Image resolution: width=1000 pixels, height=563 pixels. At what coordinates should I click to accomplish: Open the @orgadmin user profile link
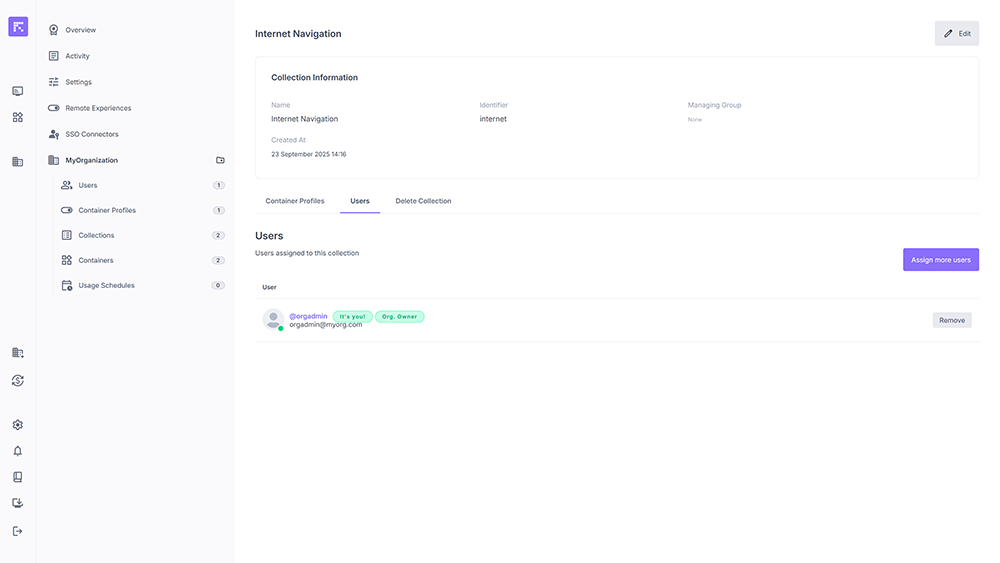pyautogui.click(x=308, y=316)
